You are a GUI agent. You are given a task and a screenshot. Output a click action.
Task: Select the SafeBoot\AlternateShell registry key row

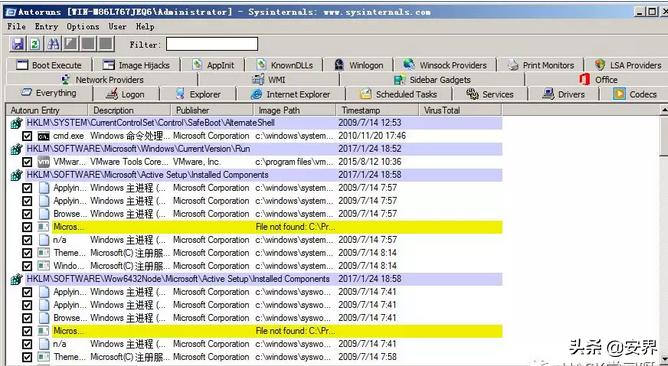[x=256, y=123]
